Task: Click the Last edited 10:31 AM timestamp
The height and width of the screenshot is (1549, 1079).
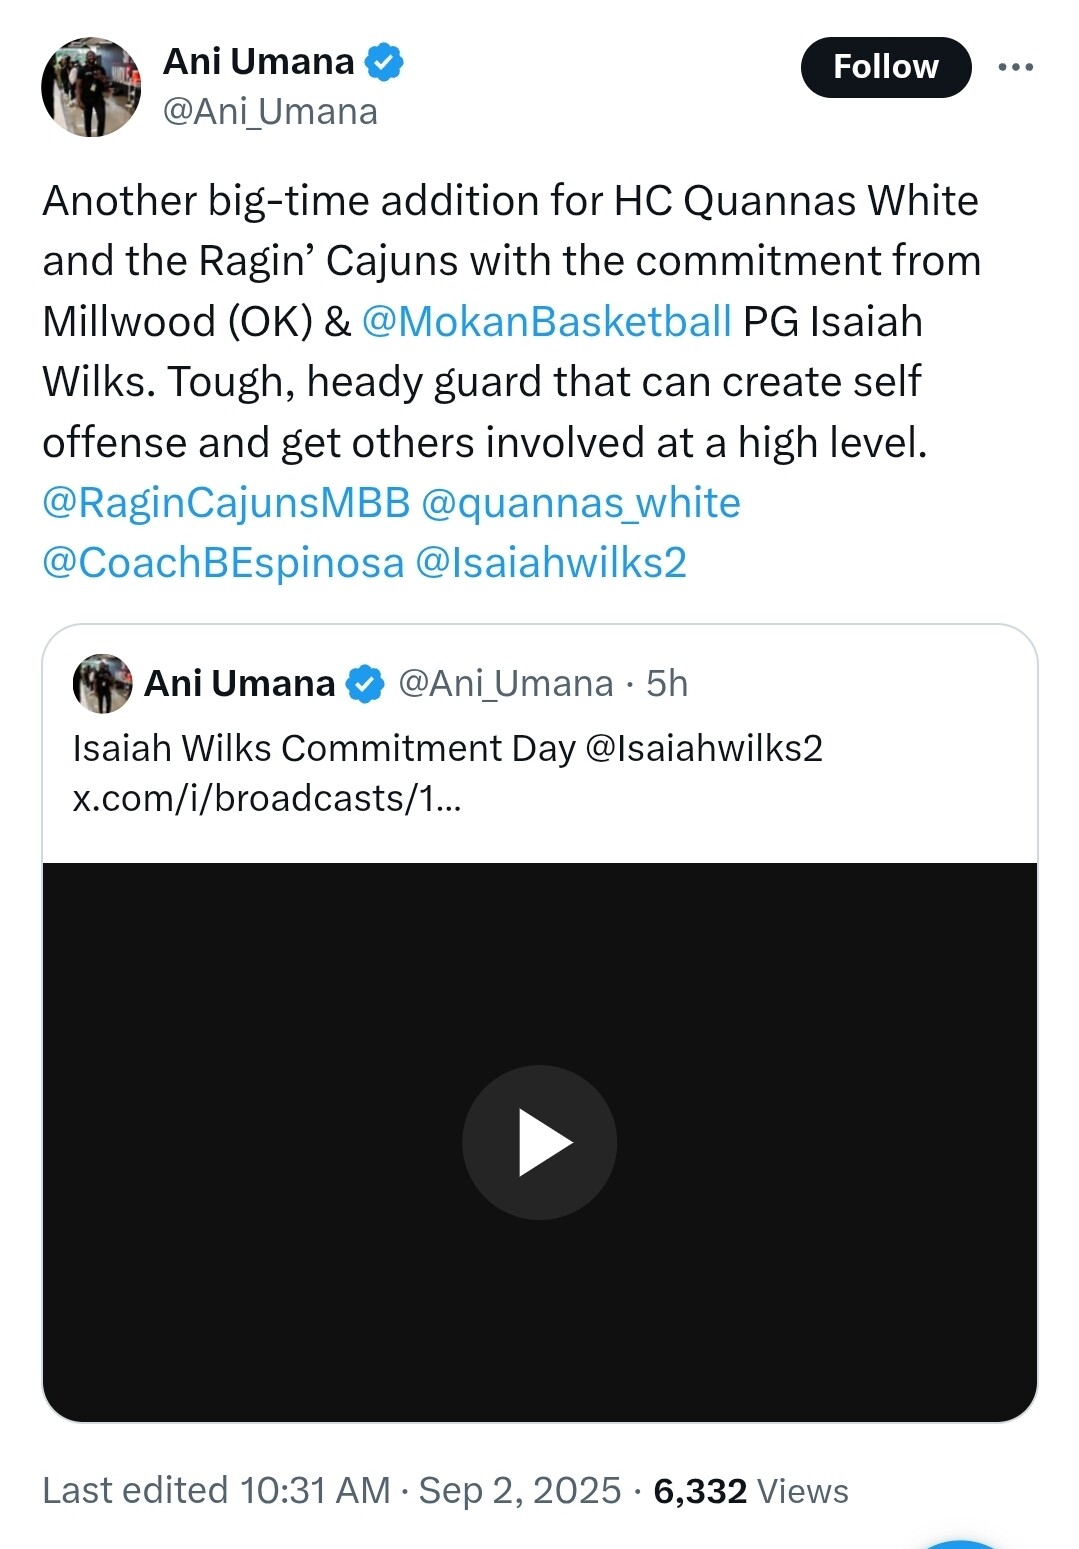Action: pyautogui.click(x=216, y=1490)
